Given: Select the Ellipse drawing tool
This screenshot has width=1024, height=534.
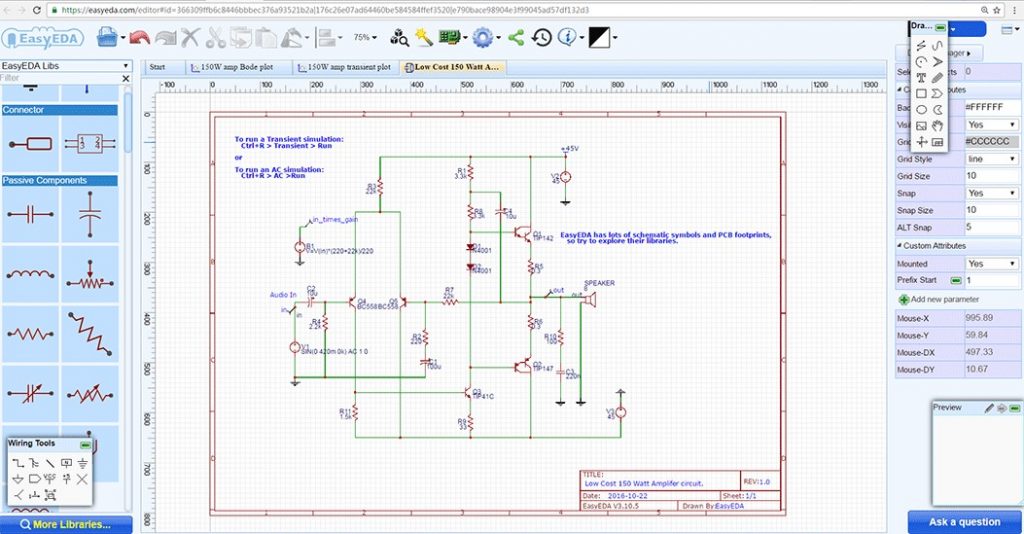Looking at the screenshot, I should click(x=921, y=110).
